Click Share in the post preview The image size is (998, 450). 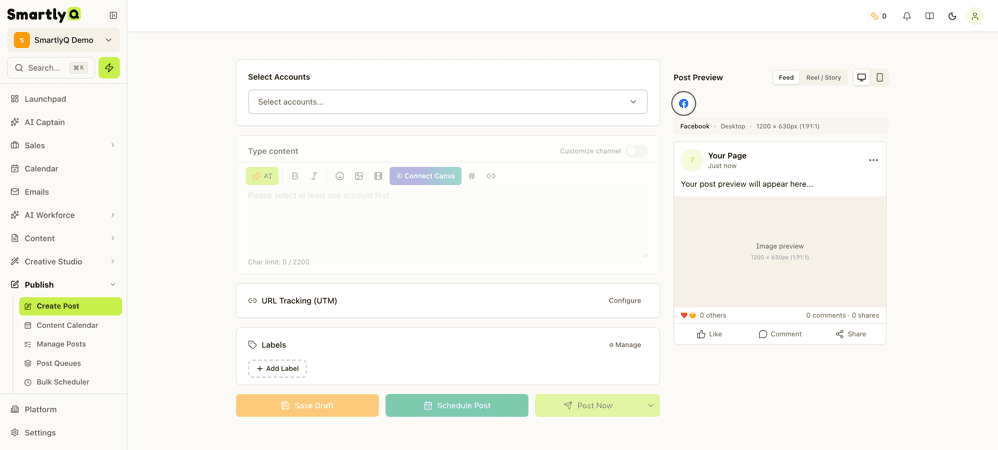coord(850,334)
